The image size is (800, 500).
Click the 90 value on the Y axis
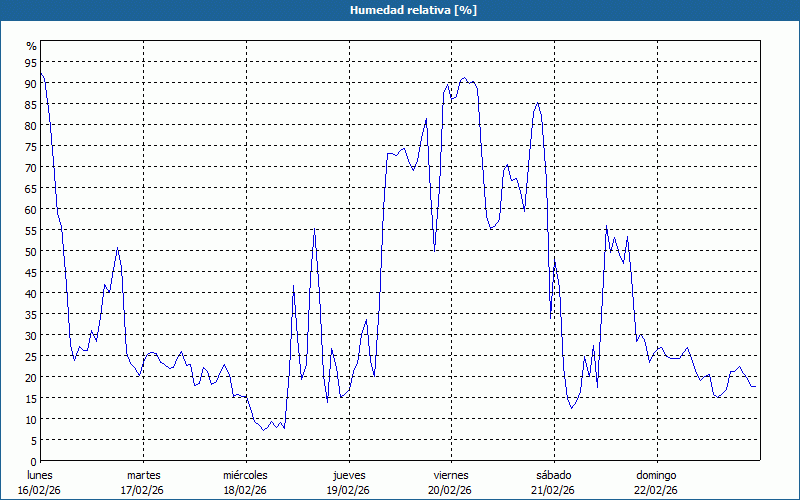click(x=31, y=84)
